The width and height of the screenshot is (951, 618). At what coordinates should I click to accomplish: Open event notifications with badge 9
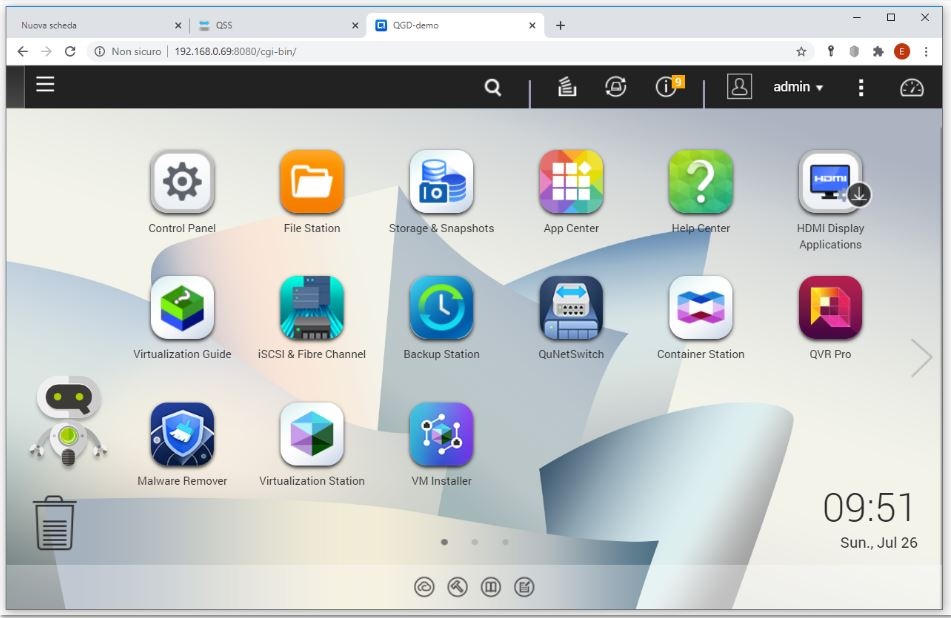pyautogui.click(x=667, y=87)
